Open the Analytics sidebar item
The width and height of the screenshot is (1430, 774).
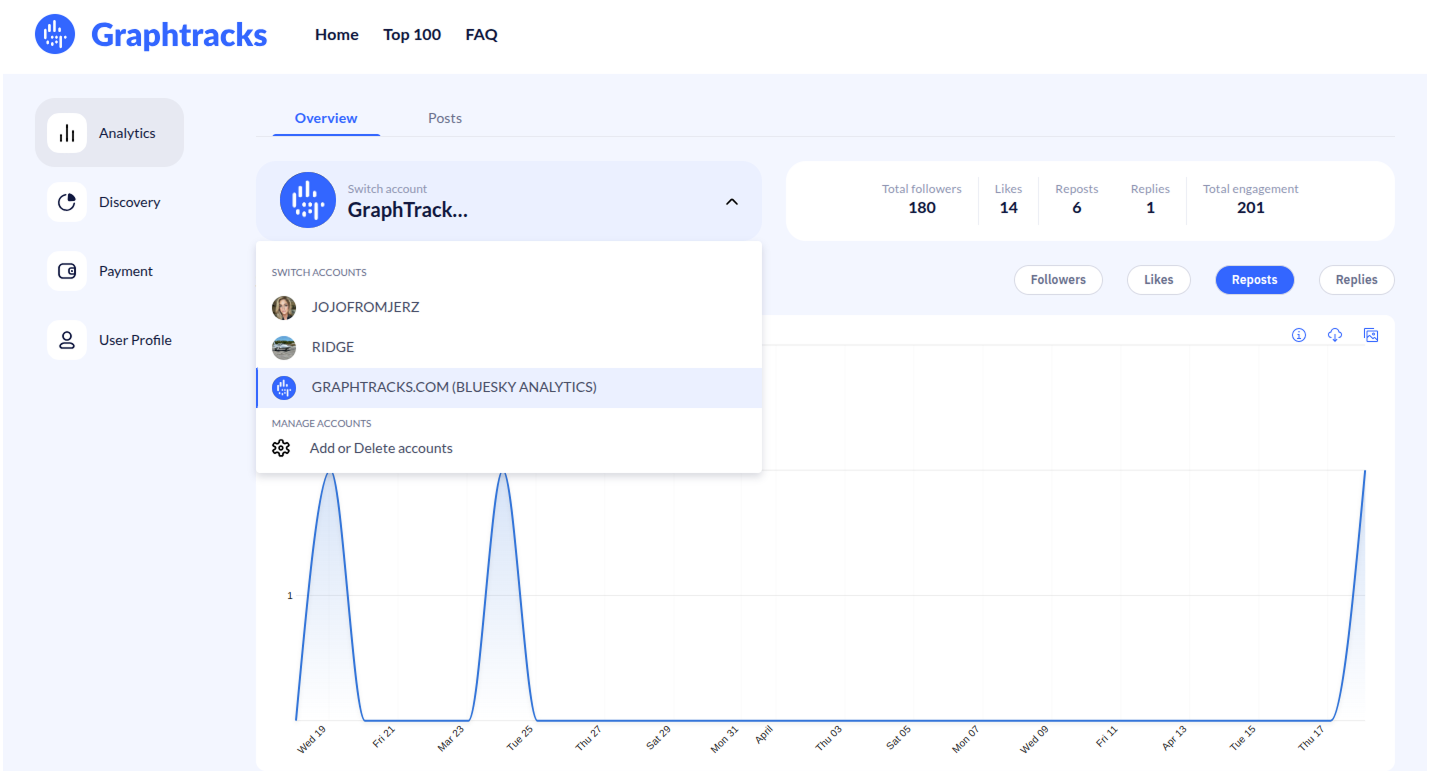(110, 133)
